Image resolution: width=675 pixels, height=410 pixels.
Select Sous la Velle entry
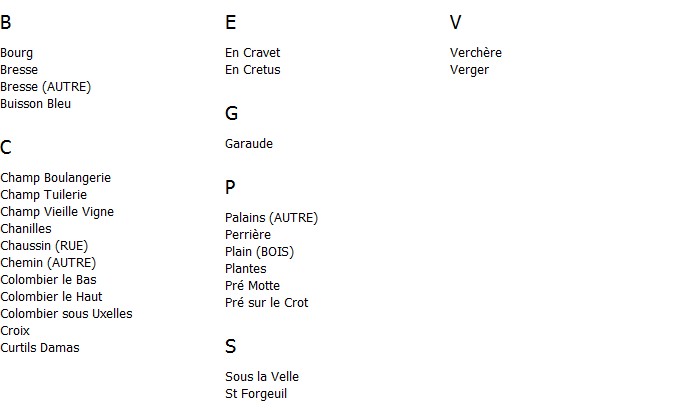[262, 377]
